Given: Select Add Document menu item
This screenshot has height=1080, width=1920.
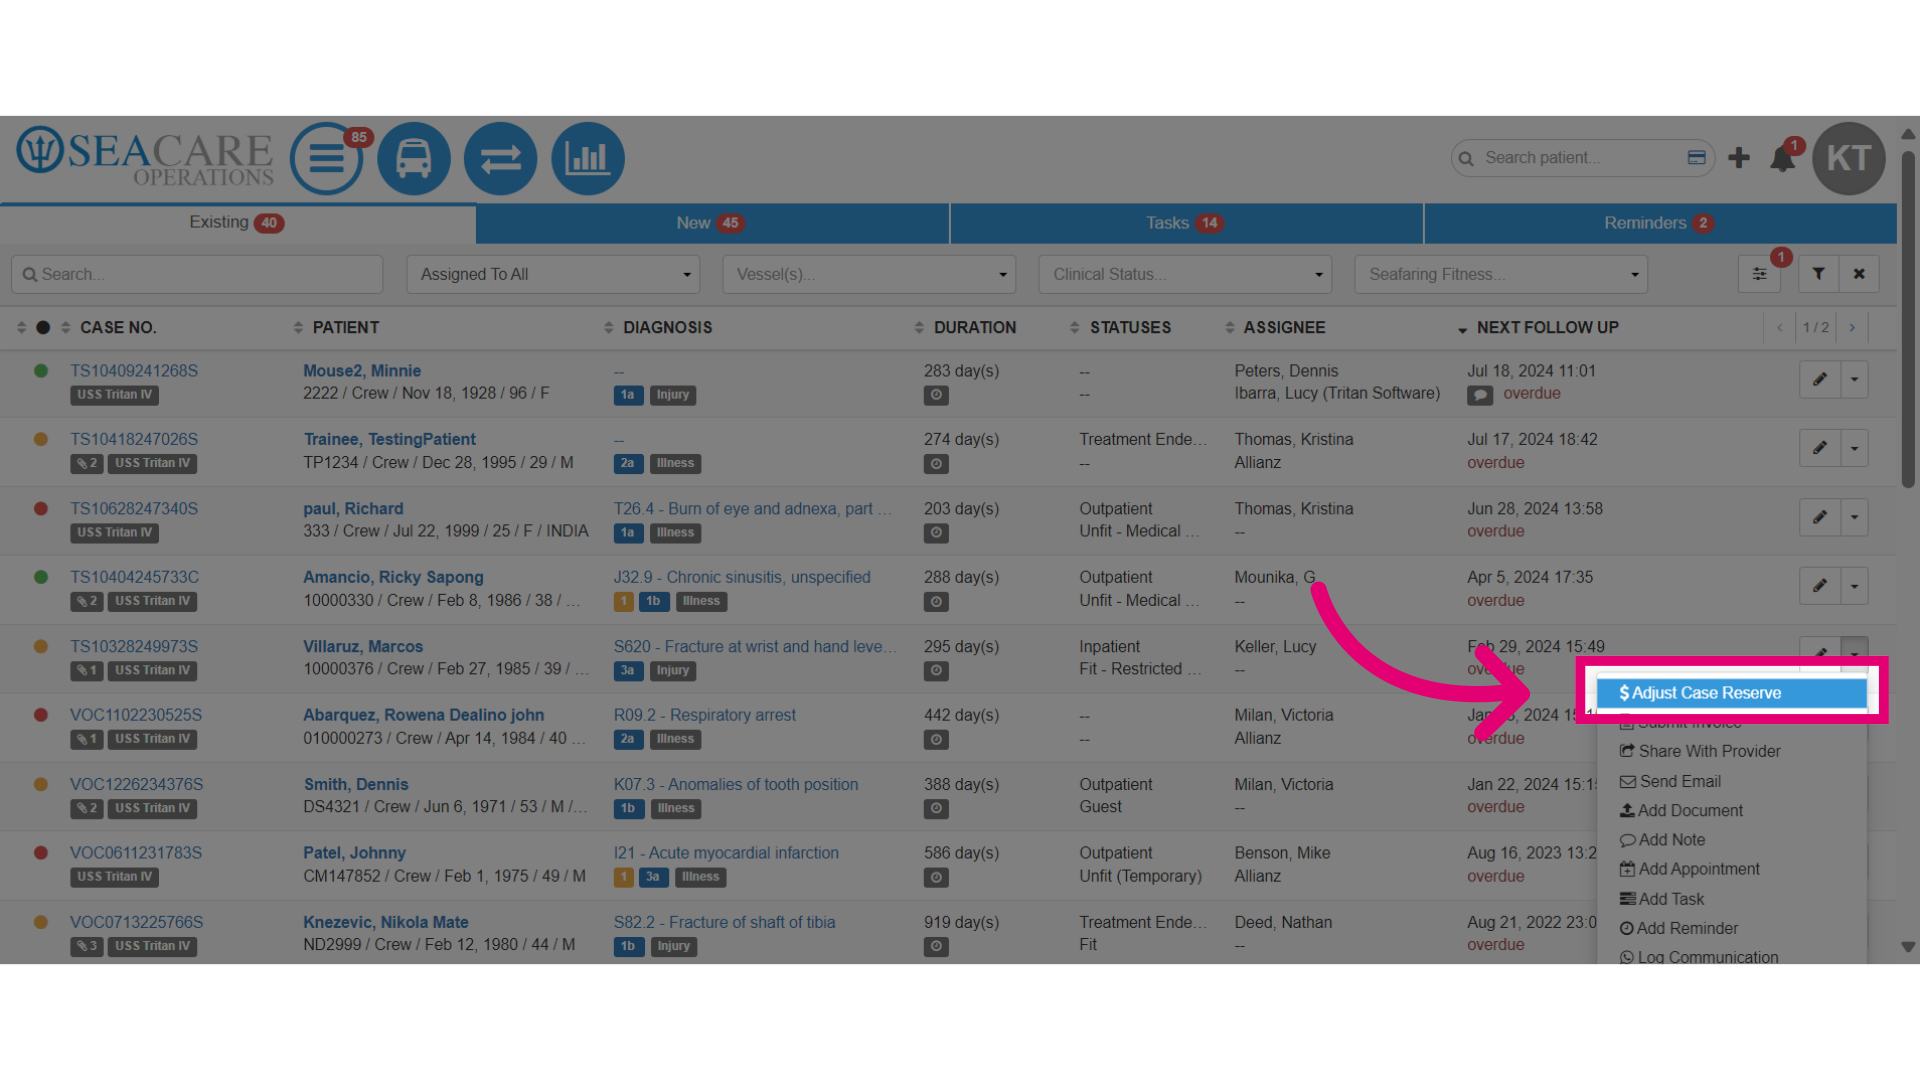Looking at the screenshot, I should click(x=1731, y=811).
